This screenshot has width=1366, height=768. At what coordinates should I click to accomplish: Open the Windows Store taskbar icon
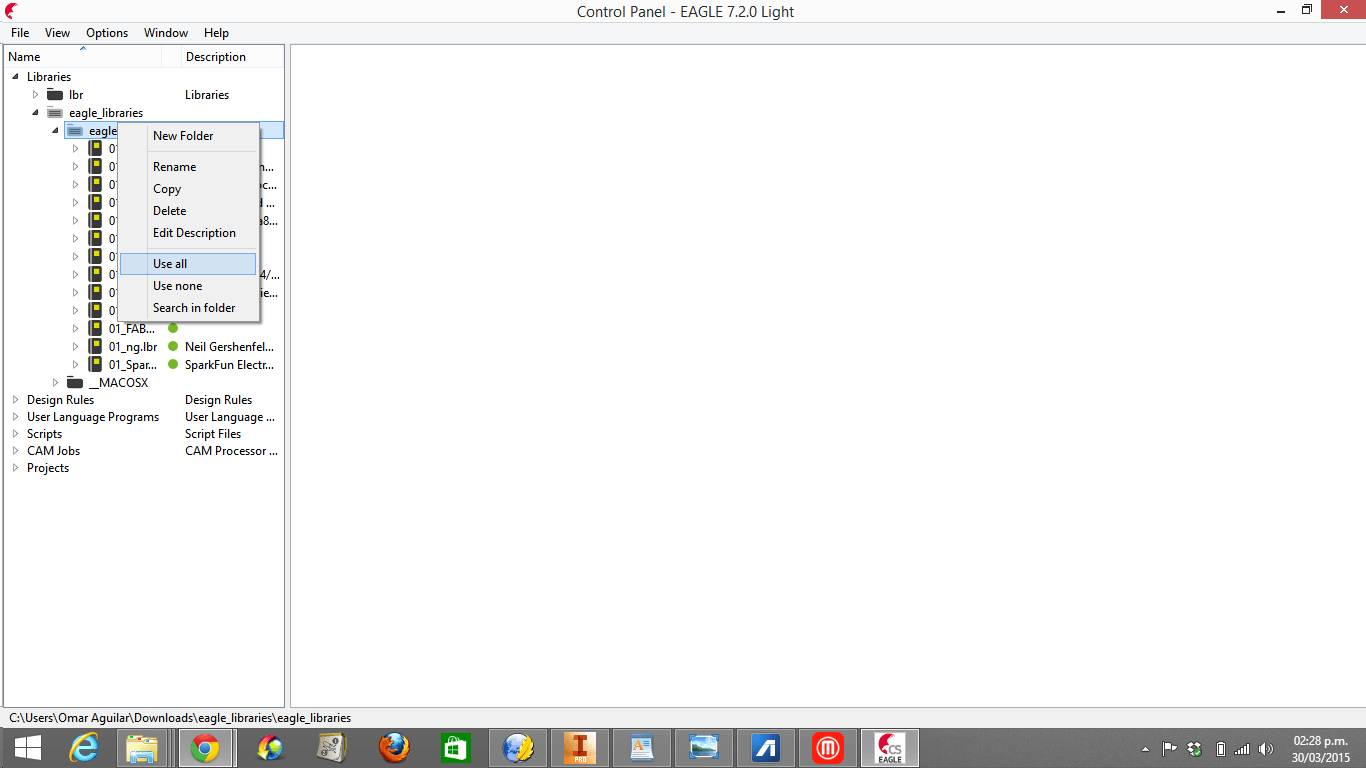pos(456,748)
